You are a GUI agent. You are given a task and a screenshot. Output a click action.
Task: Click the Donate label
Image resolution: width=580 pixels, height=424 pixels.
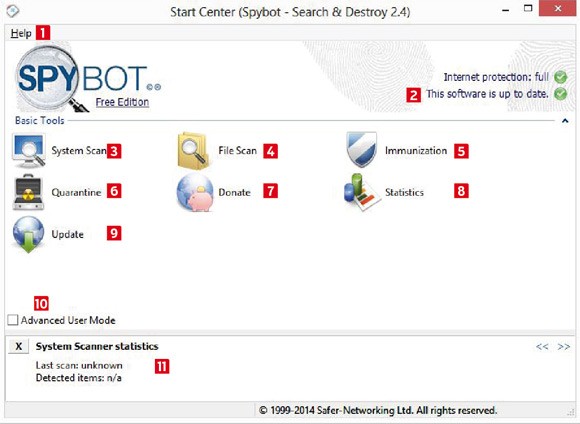234,192
